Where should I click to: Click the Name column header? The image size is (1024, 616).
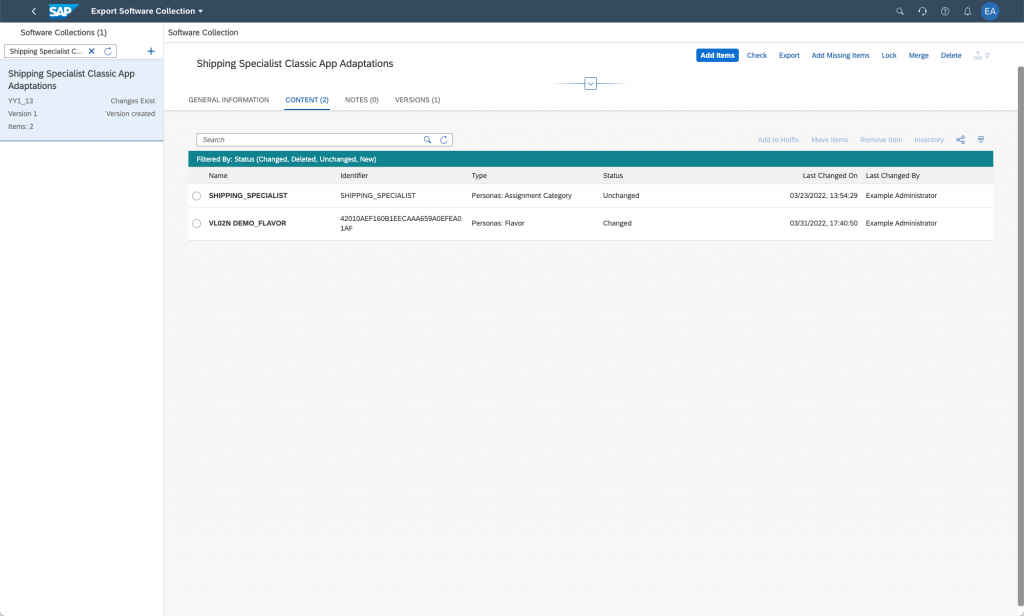point(218,176)
